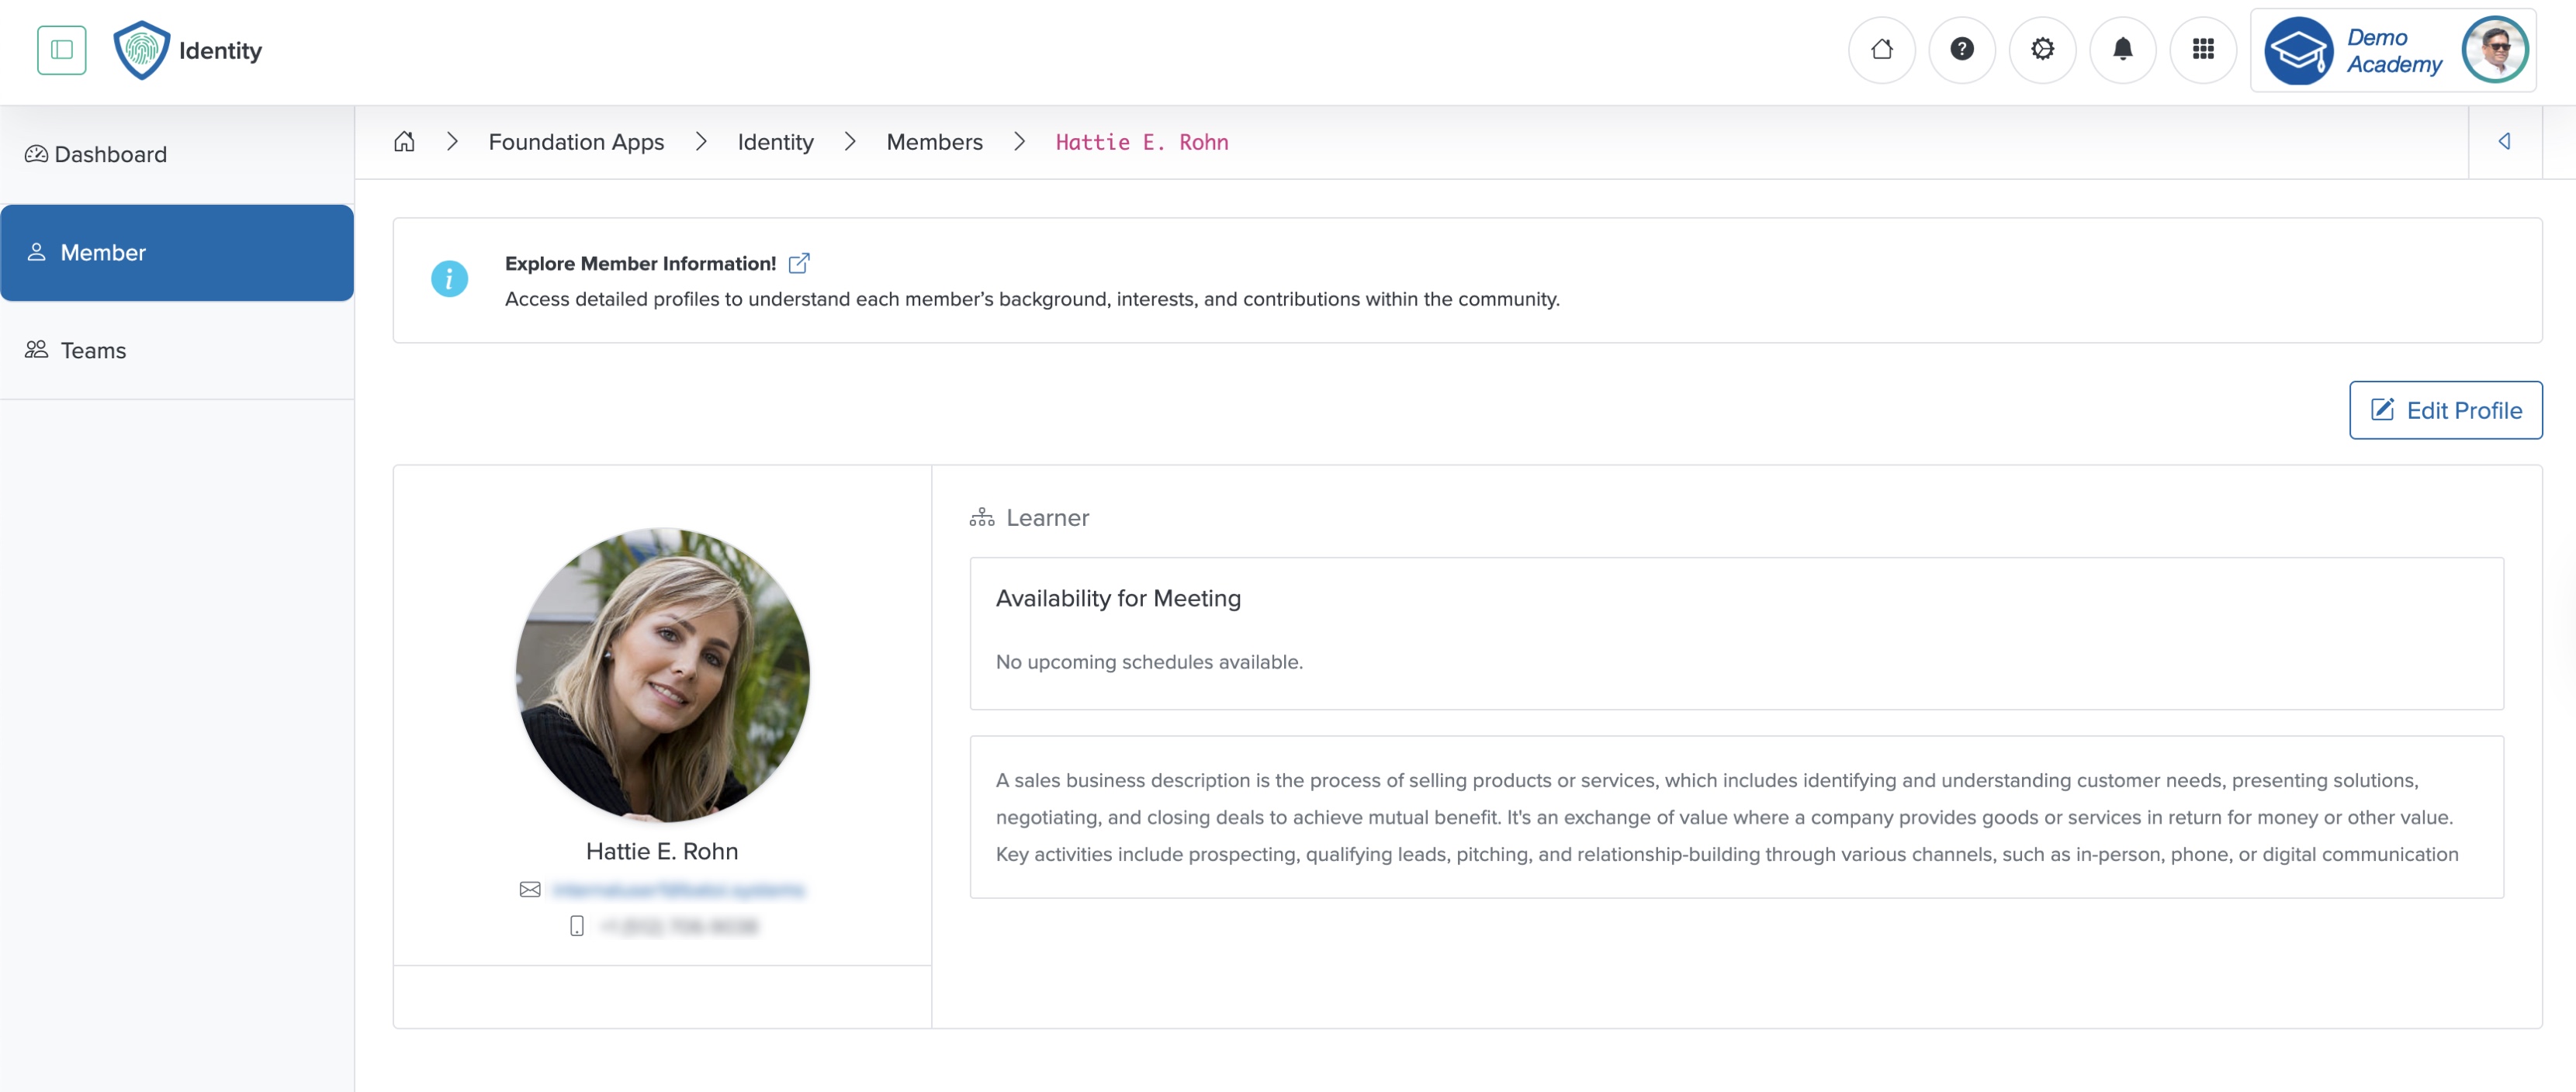This screenshot has width=2576, height=1092.
Task: Click Hattie E. Rohn's profile photo
Action: coord(663,675)
